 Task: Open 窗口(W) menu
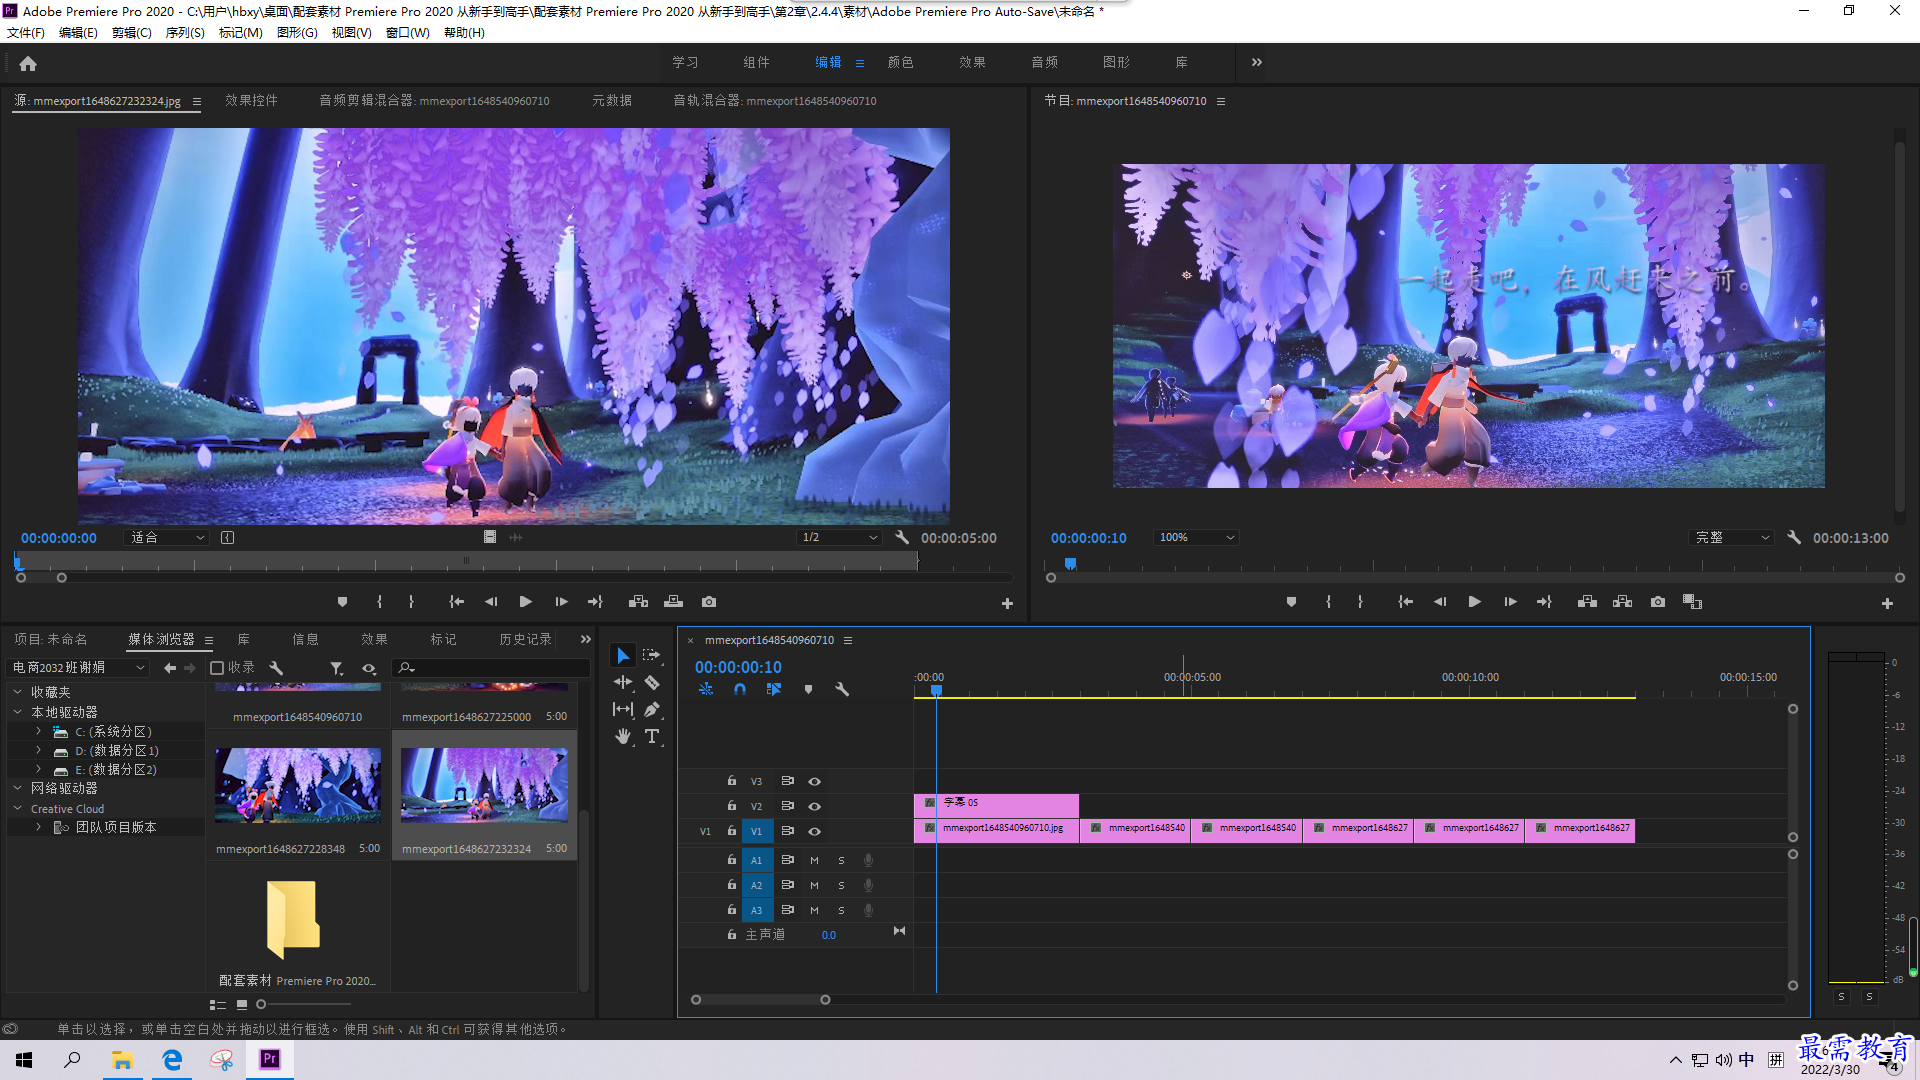[407, 33]
